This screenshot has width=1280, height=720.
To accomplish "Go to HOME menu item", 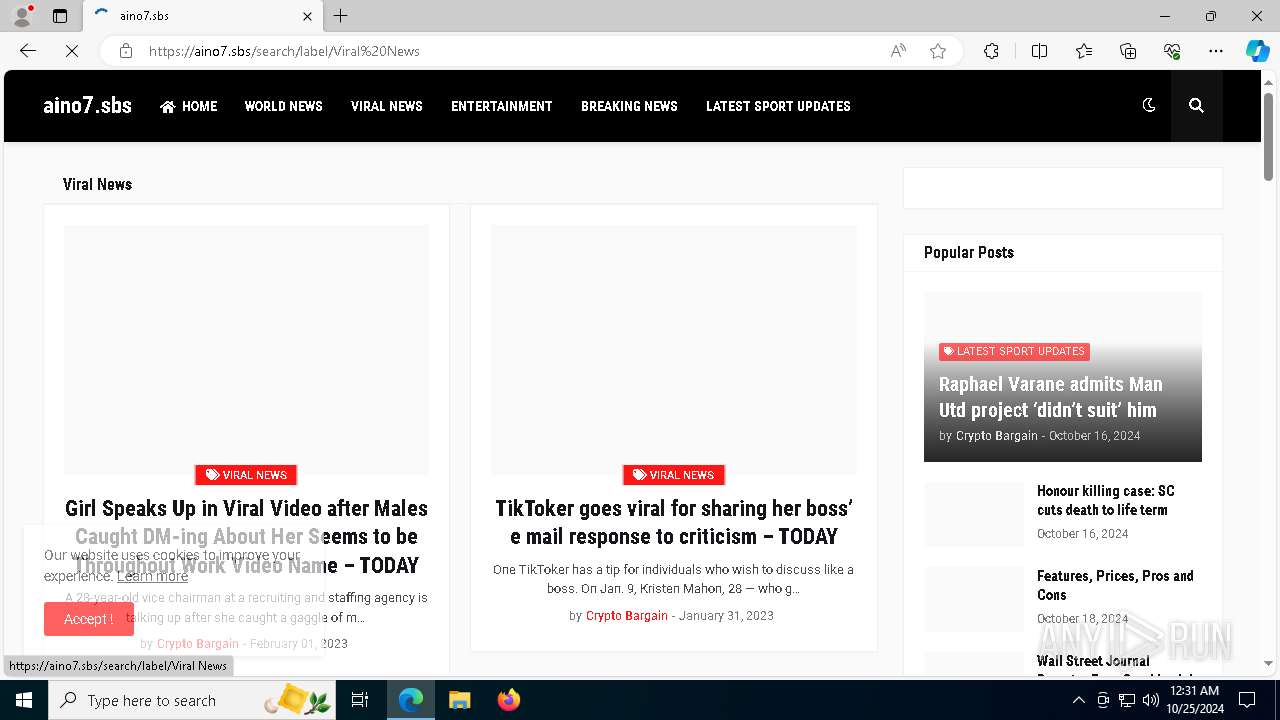I will (x=188, y=106).
